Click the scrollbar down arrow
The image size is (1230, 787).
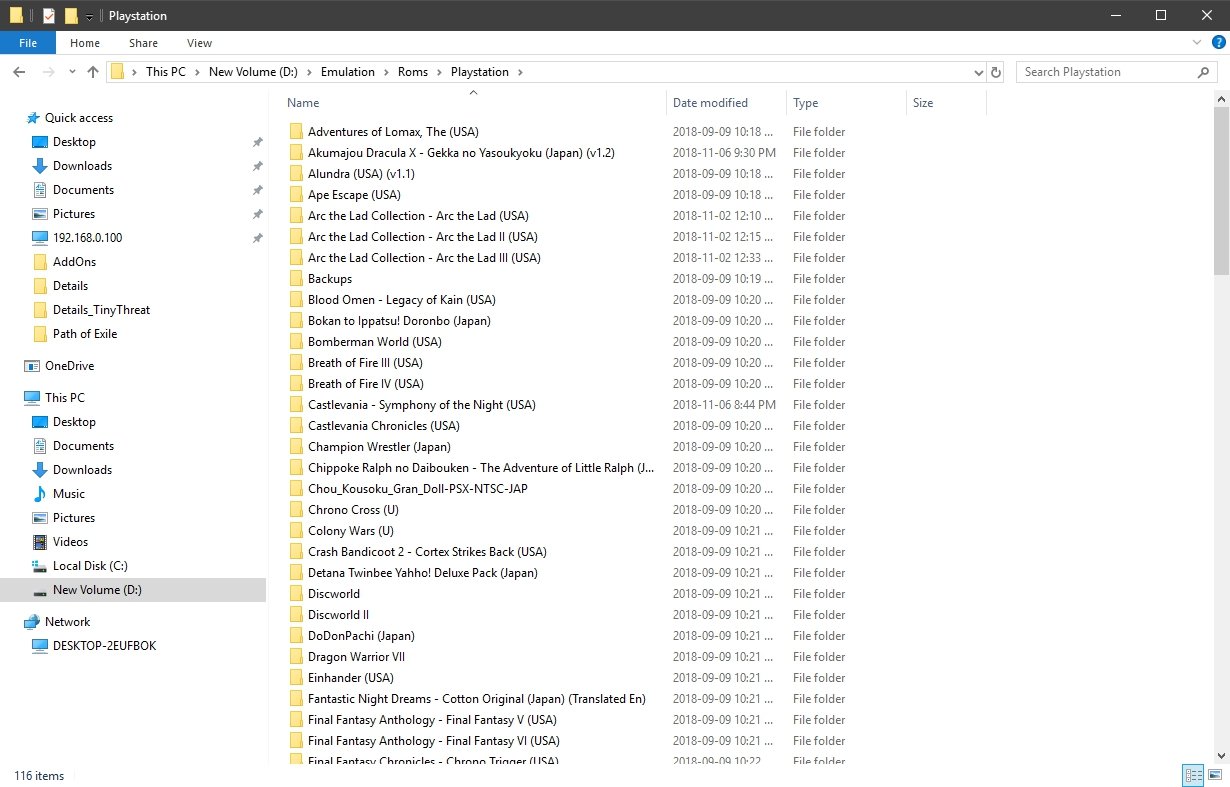[1222, 758]
